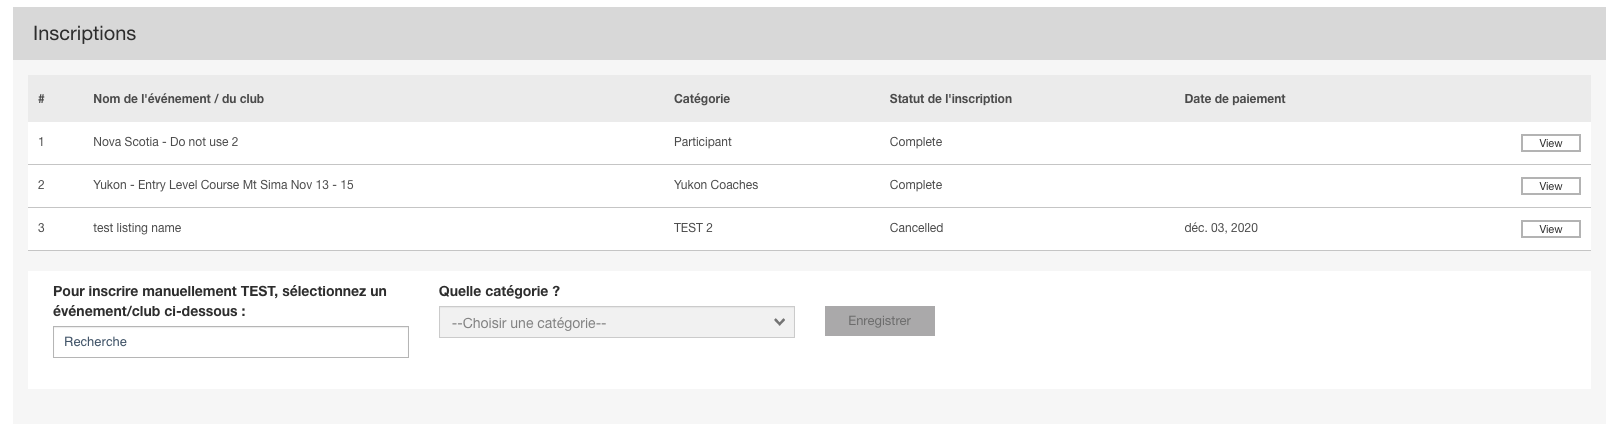The width and height of the screenshot is (1617, 436).
Task: Click the 'déc. 03, 2020' payment date
Action: pyautogui.click(x=1220, y=228)
